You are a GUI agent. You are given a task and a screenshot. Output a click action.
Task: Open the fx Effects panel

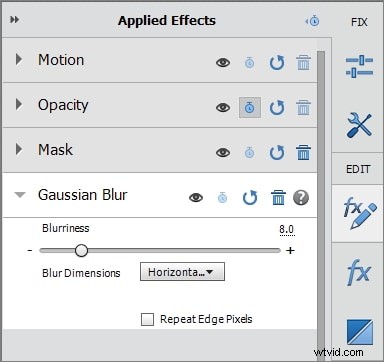(x=359, y=272)
